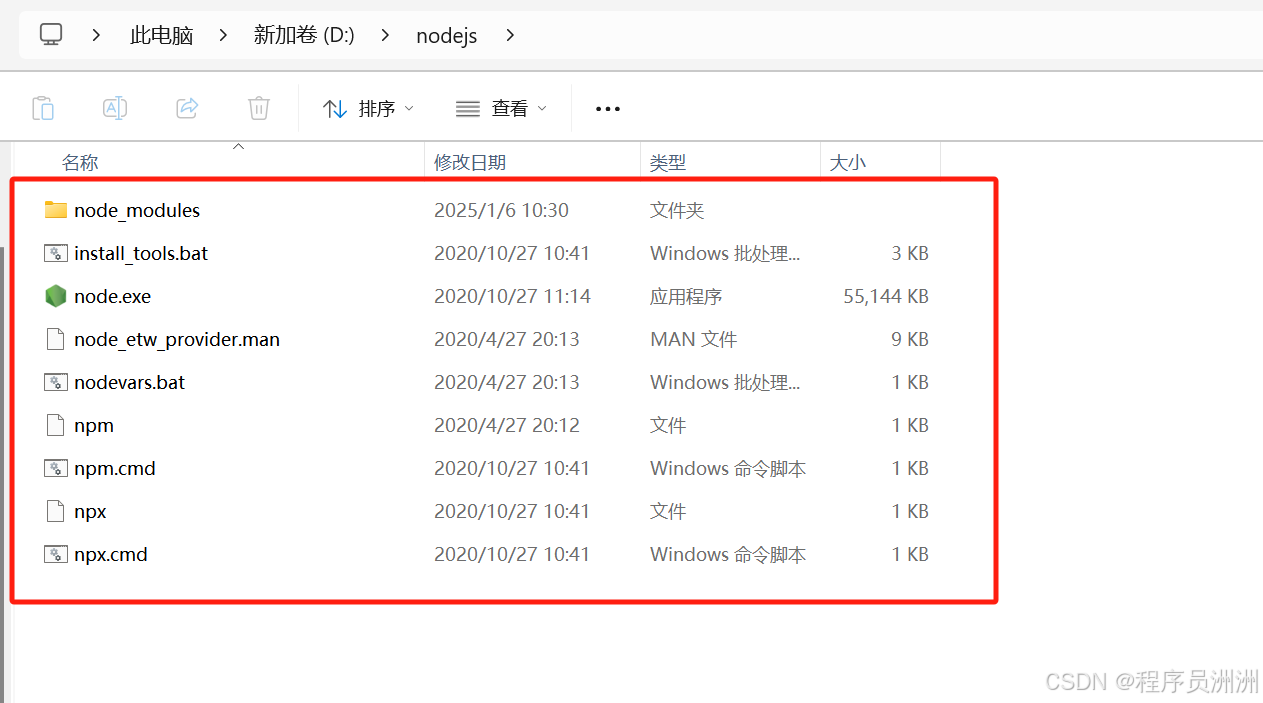Select the node_etw_provider.man file name
1263x703 pixels.
pyautogui.click(x=177, y=339)
